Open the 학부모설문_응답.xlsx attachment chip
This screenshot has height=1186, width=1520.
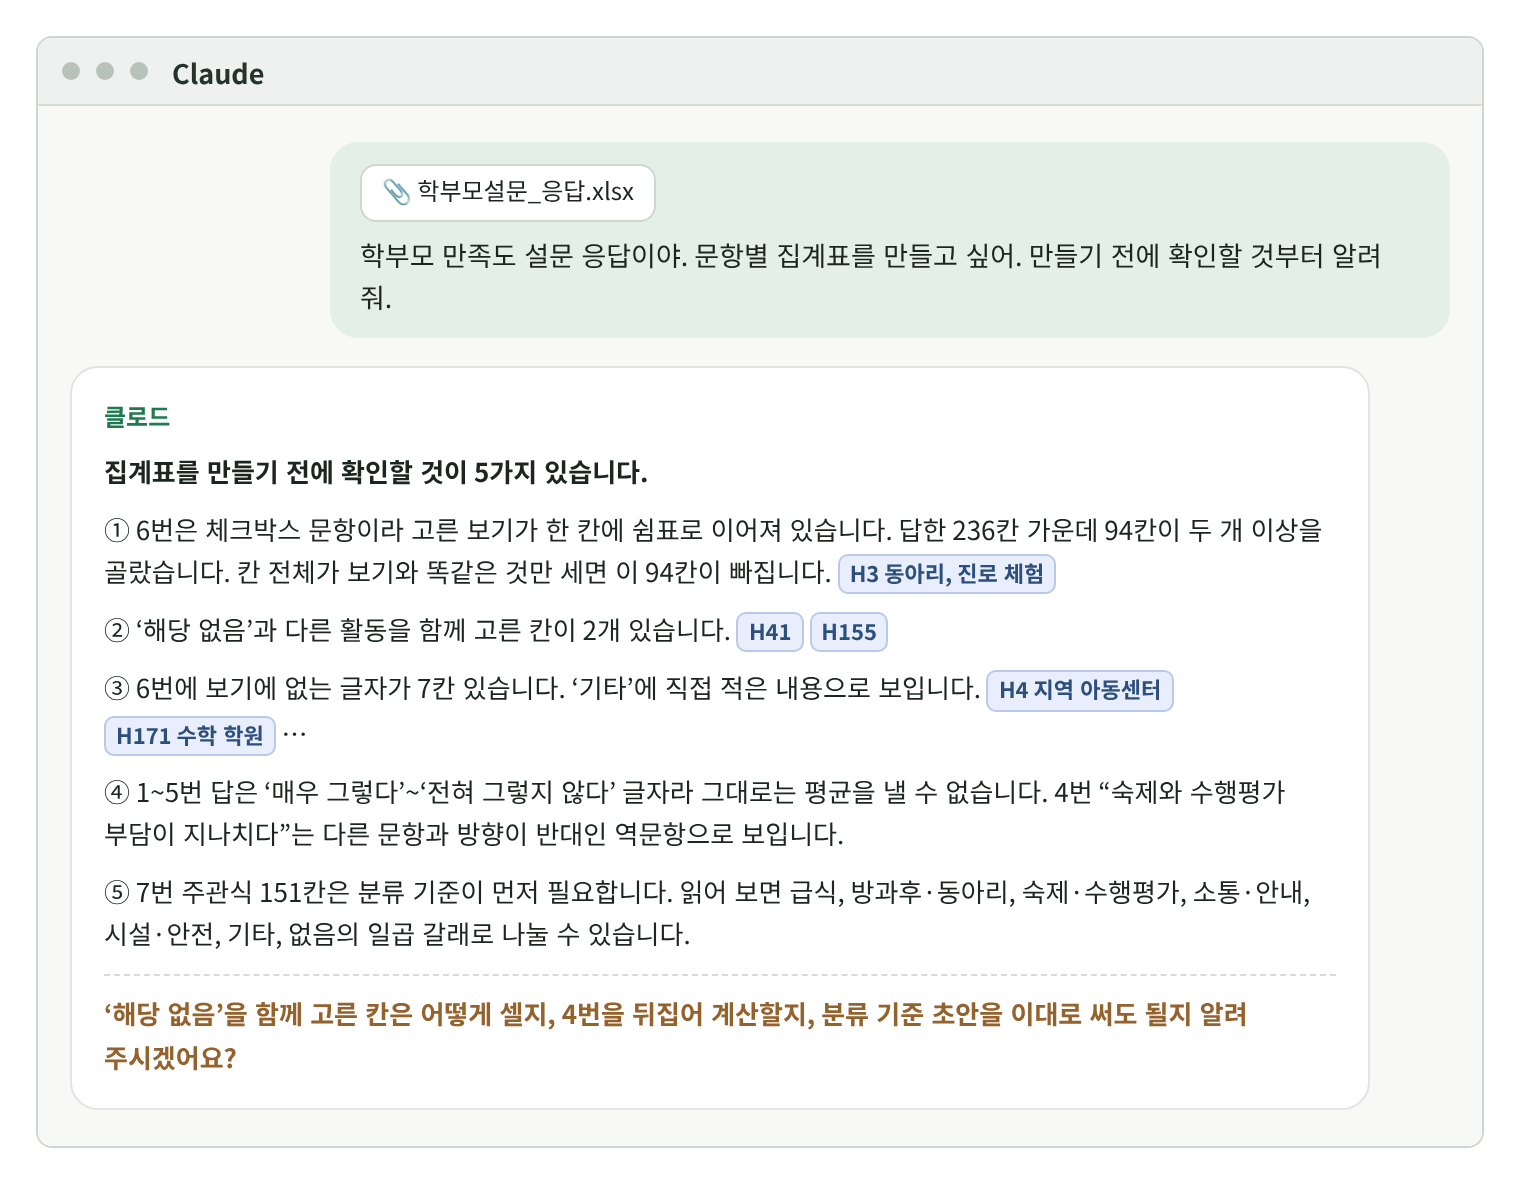click(507, 192)
